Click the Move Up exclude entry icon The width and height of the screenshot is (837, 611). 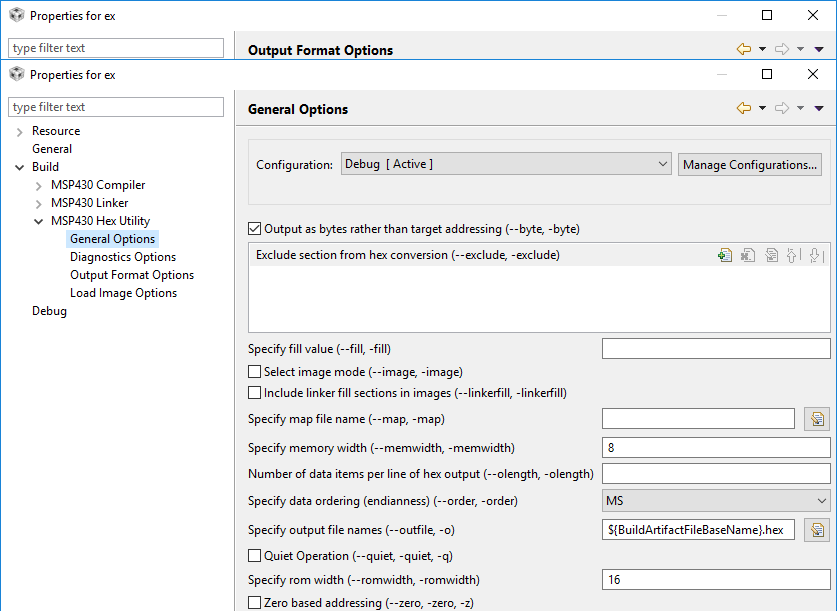(x=794, y=256)
